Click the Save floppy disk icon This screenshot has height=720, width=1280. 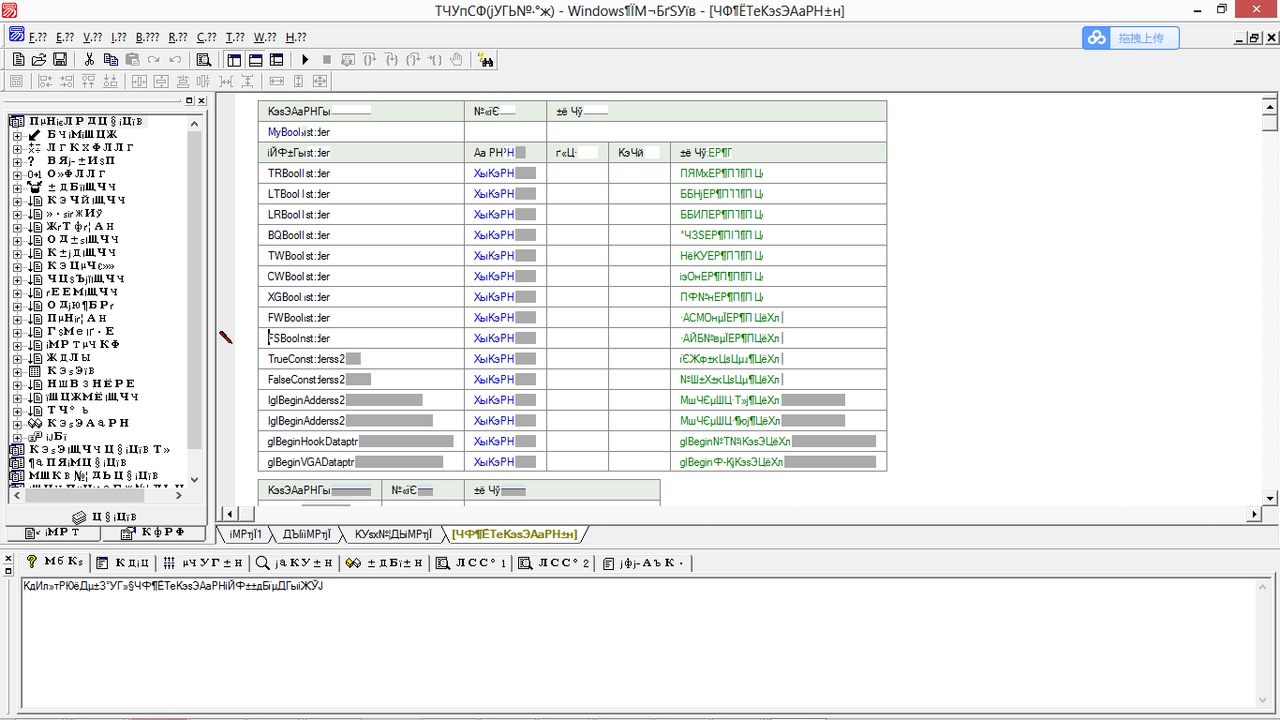pos(60,60)
